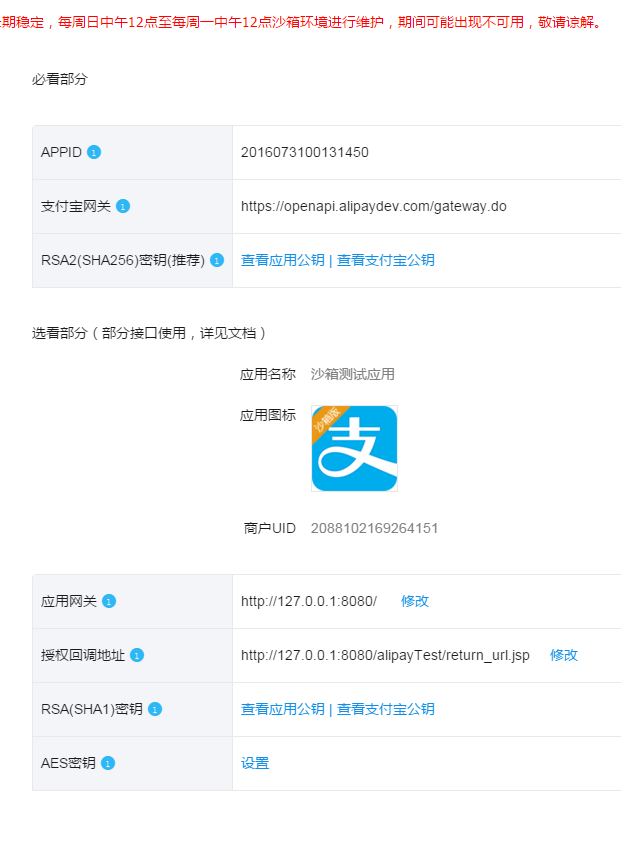
Task: Click 修改 next to the 应用网关 URL
Action: coord(415,601)
